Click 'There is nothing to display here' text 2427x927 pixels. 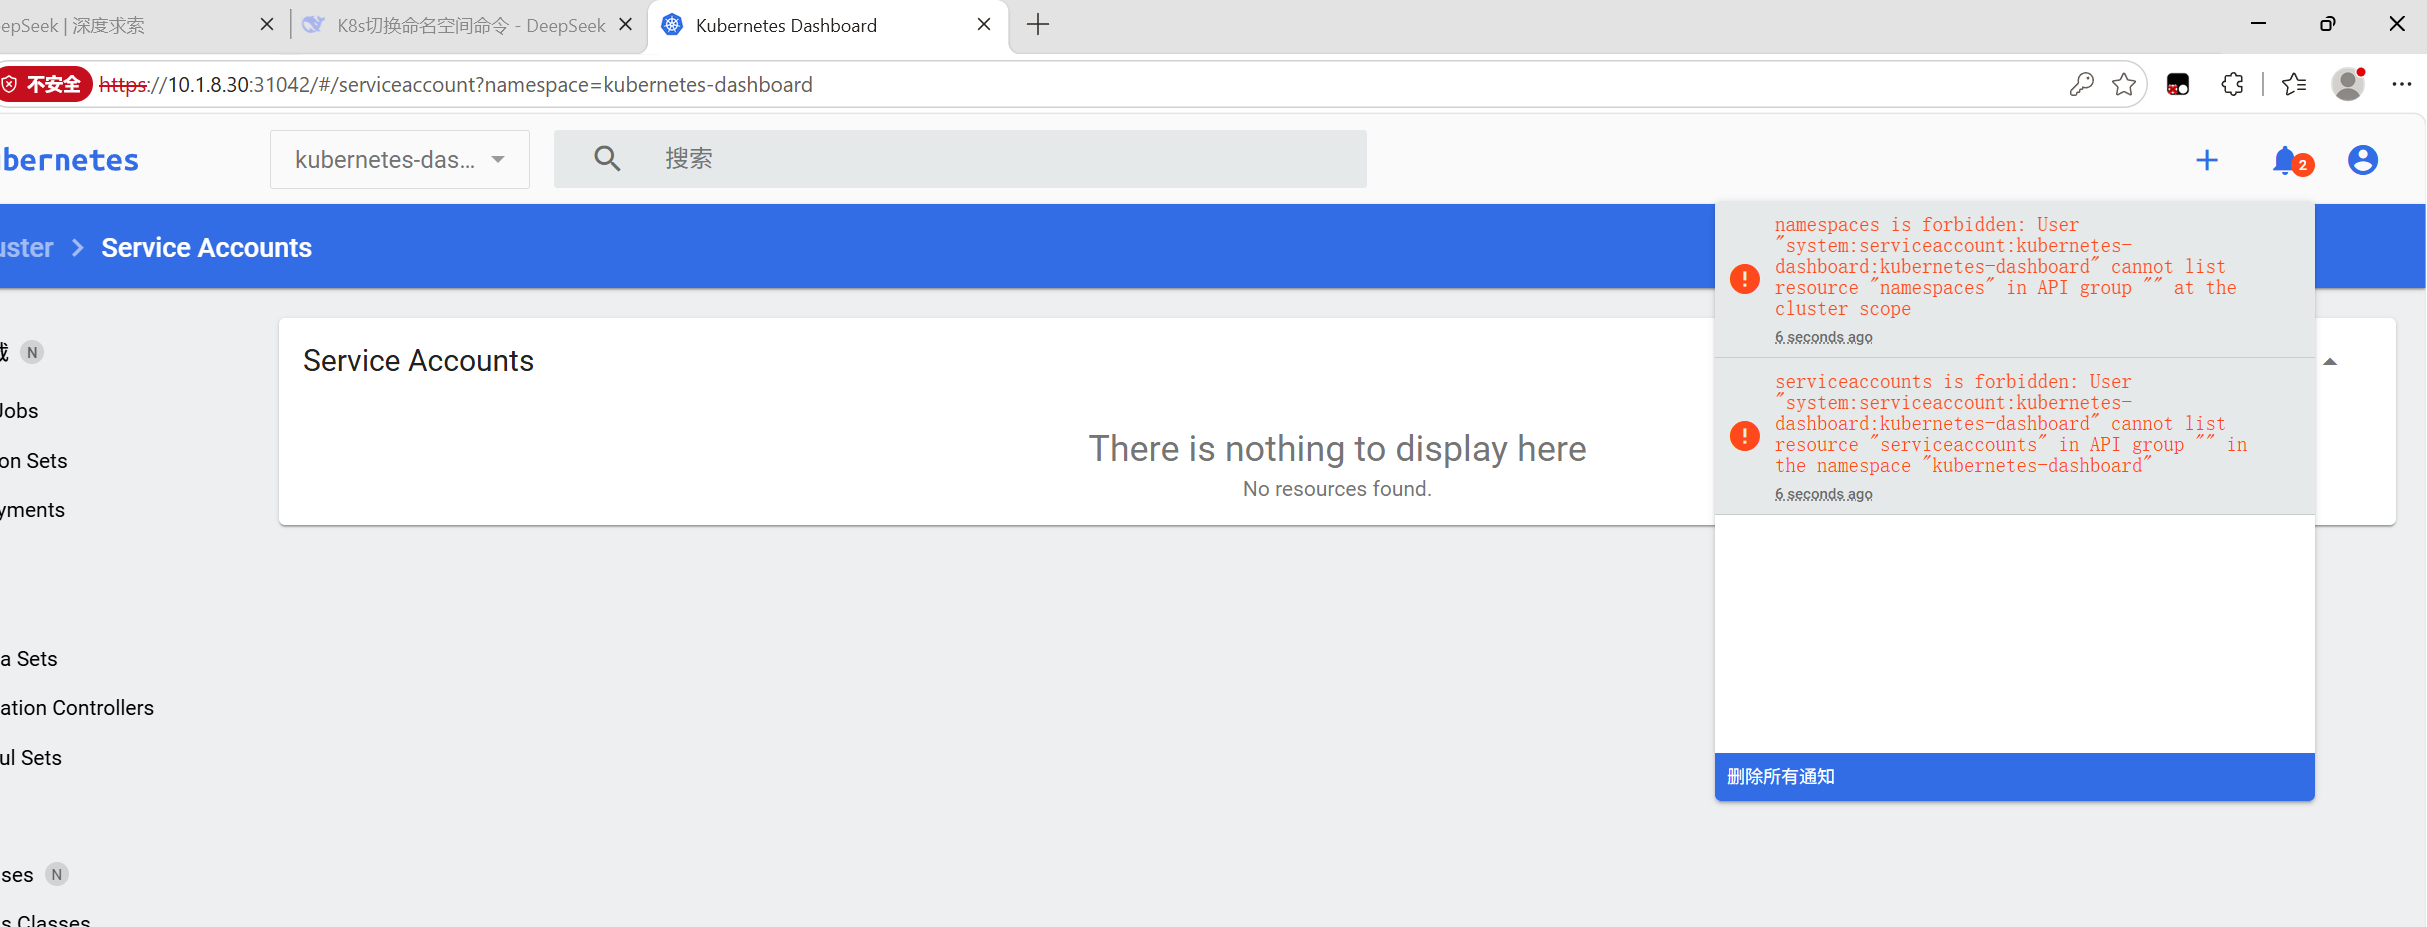(x=1337, y=449)
